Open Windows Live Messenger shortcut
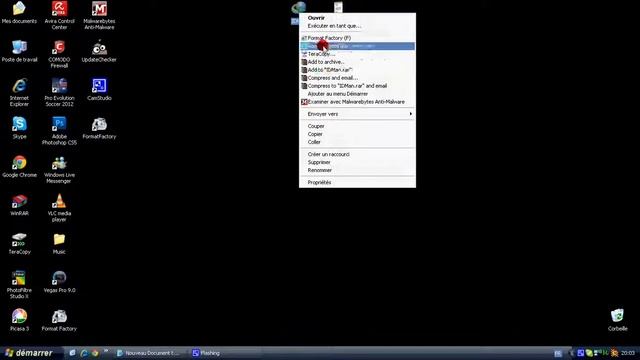Screen dimensions: 640x360 point(59,169)
